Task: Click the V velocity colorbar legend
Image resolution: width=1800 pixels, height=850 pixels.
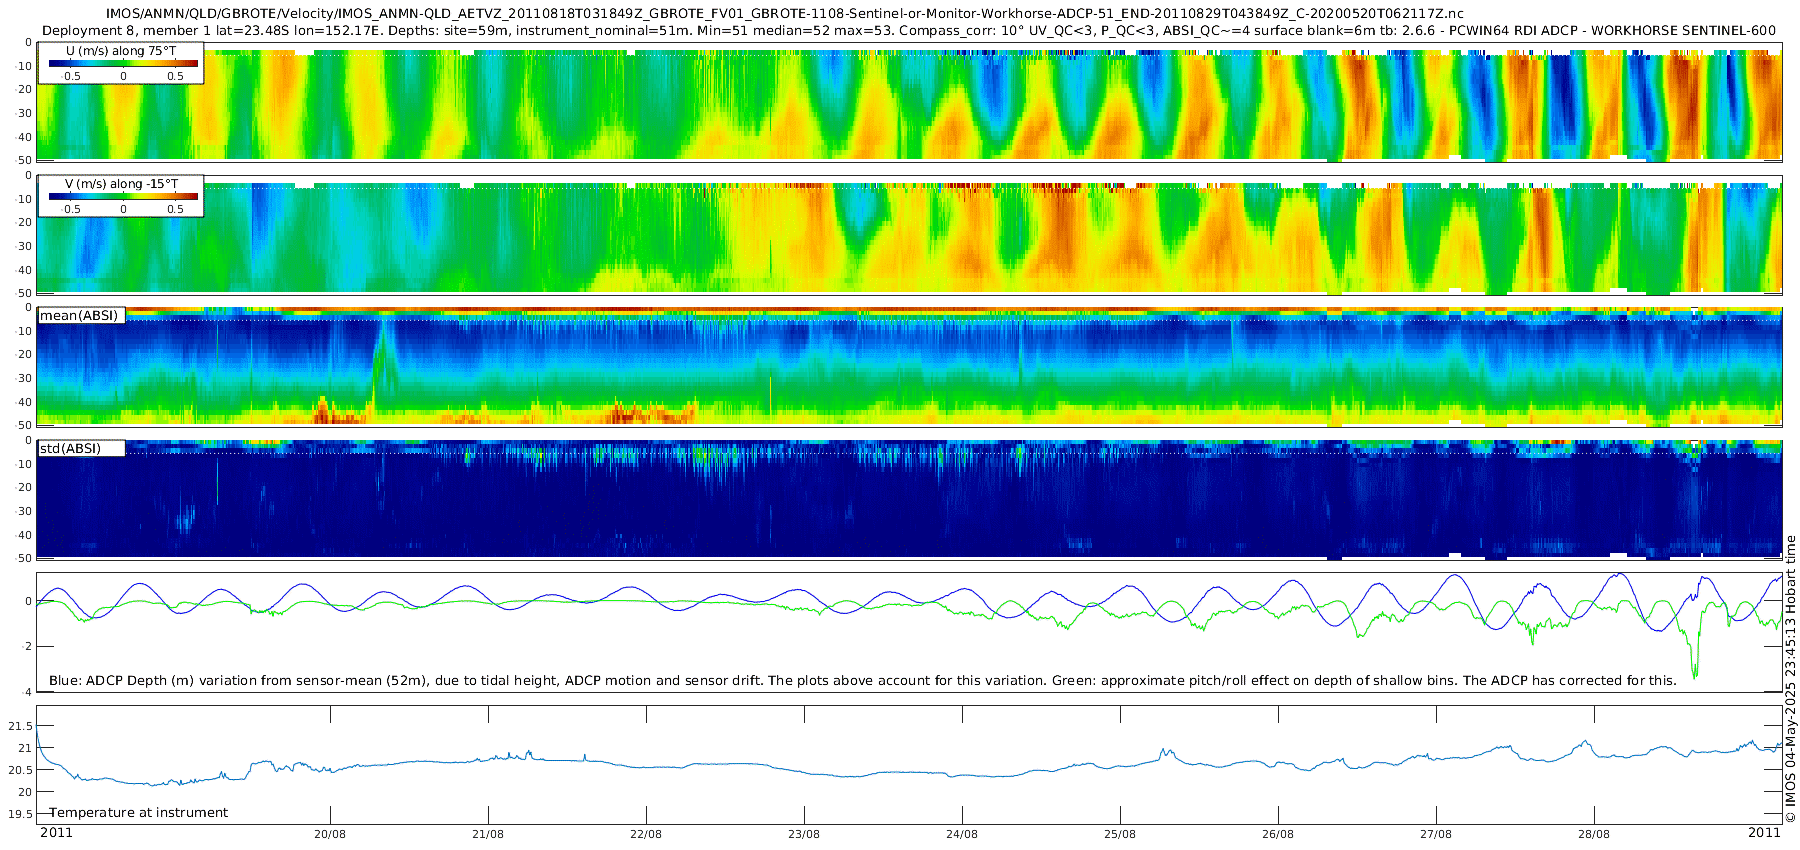Action: (x=121, y=196)
